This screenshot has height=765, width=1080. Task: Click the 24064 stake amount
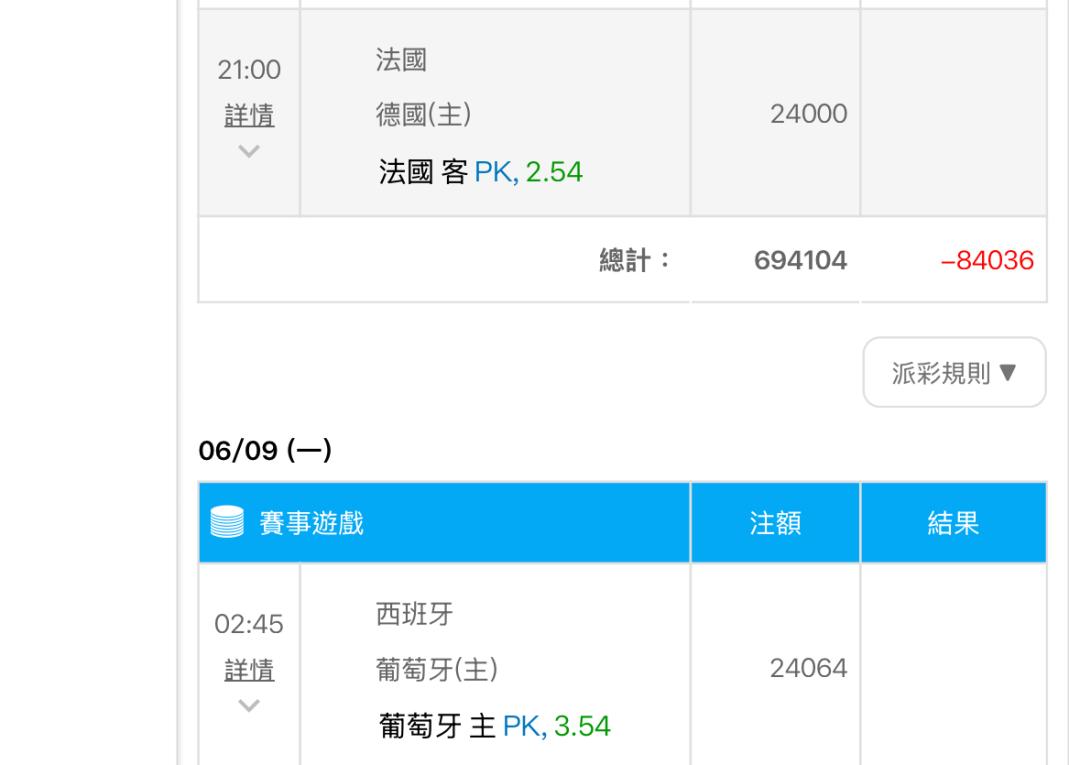(809, 669)
